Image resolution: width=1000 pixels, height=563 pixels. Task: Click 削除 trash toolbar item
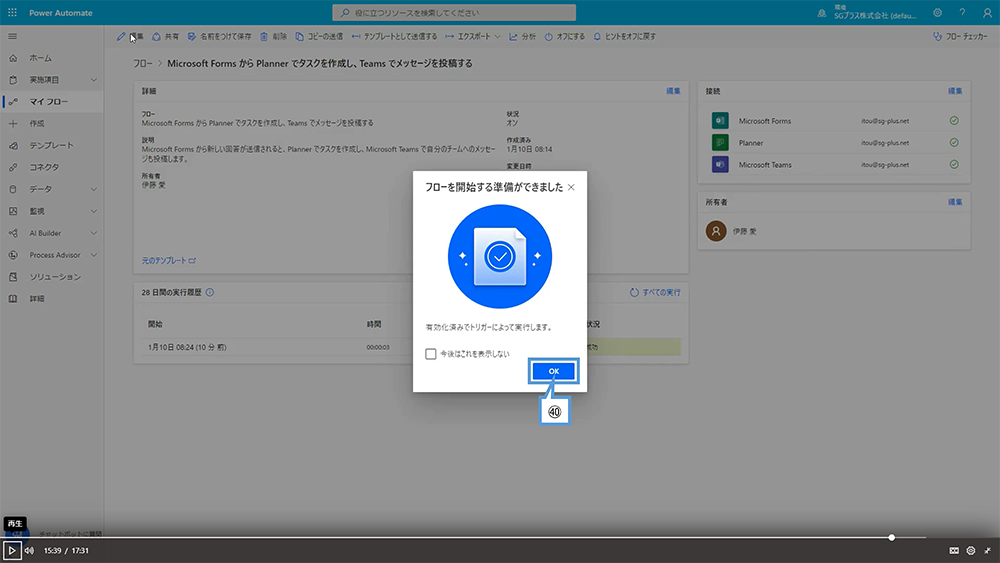(273, 37)
